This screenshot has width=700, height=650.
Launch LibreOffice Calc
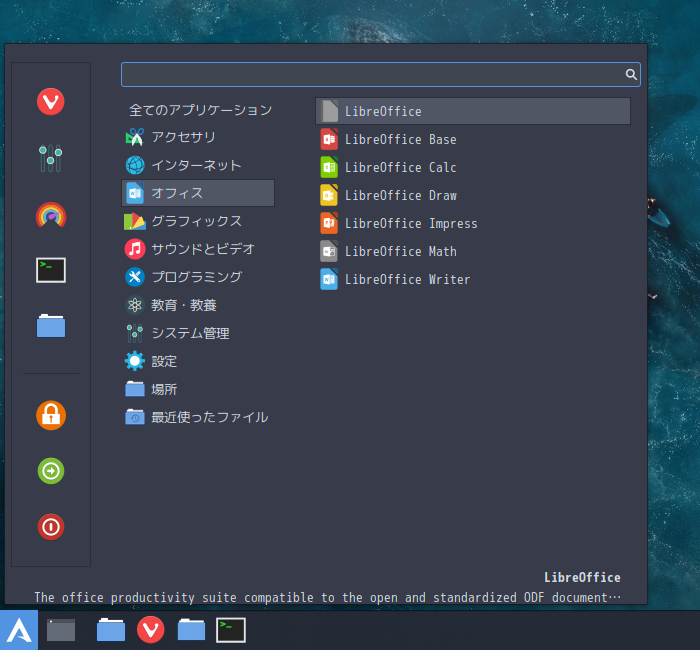[x=473, y=167]
